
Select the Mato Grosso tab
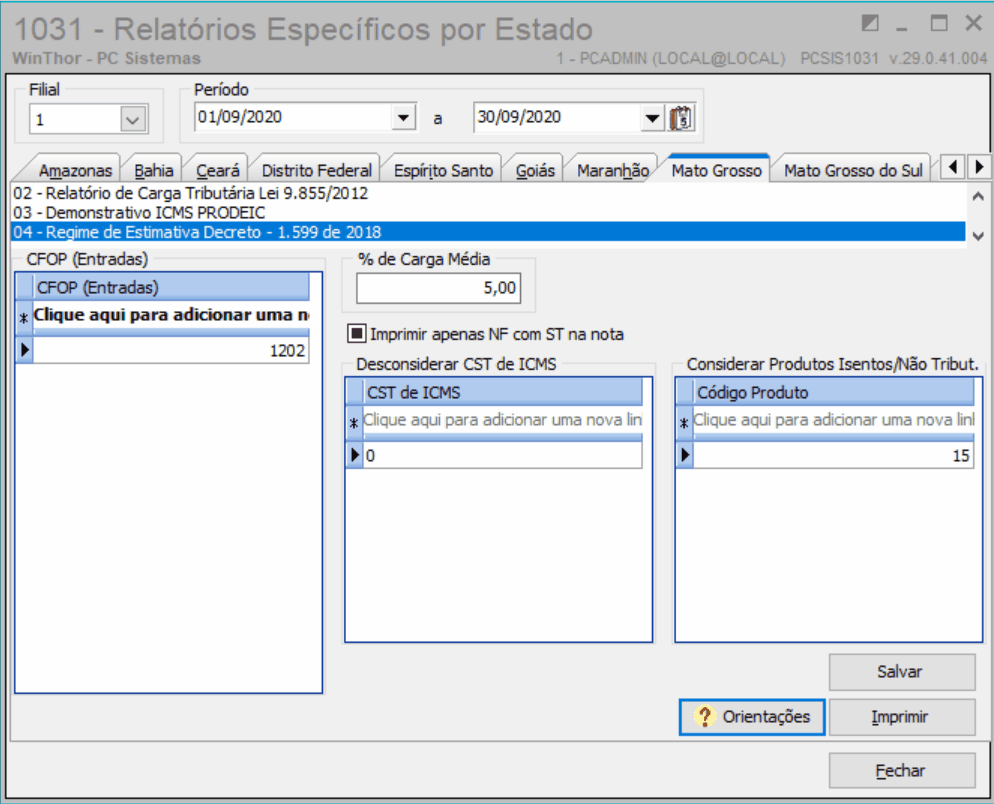[x=716, y=170]
